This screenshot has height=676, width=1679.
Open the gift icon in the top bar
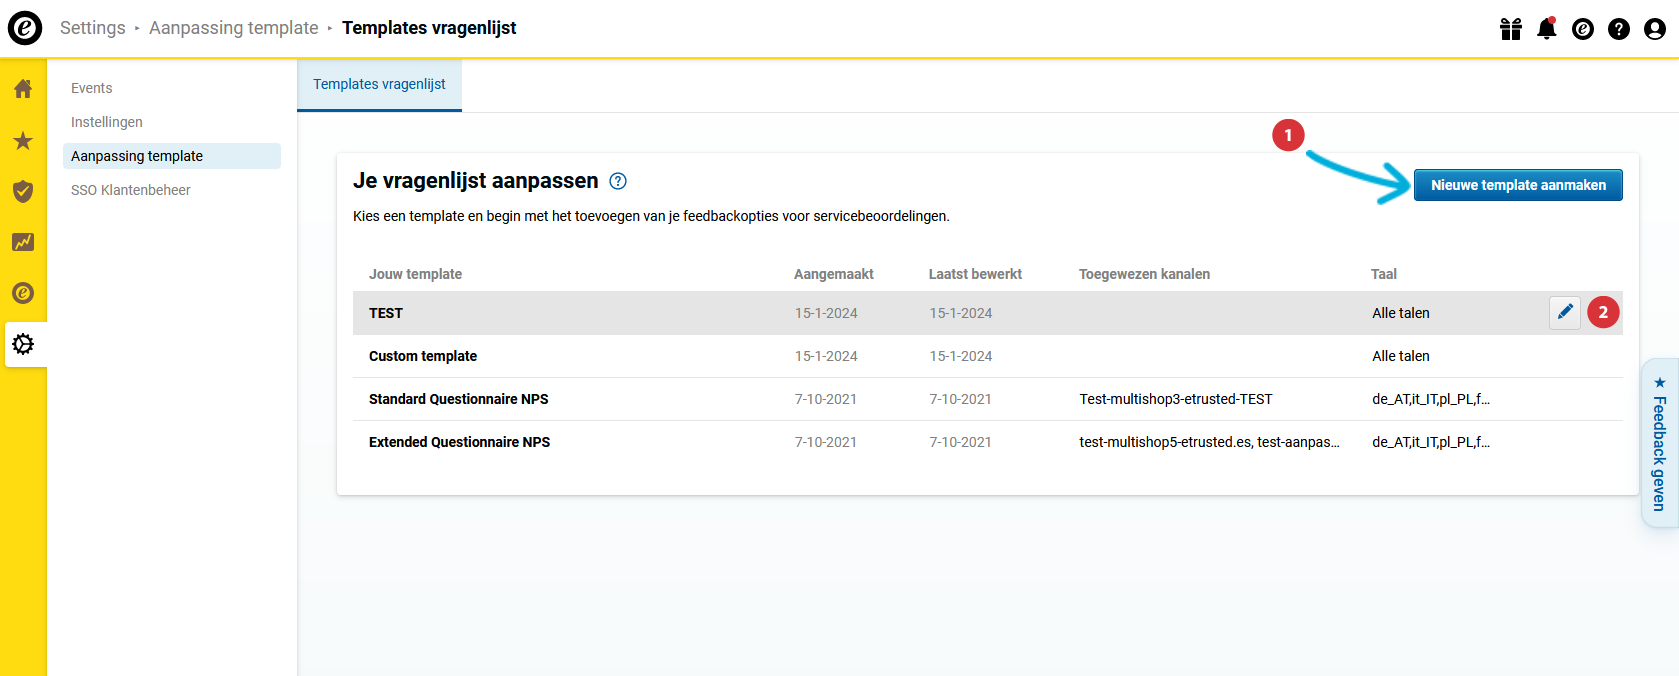pos(1511,29)
